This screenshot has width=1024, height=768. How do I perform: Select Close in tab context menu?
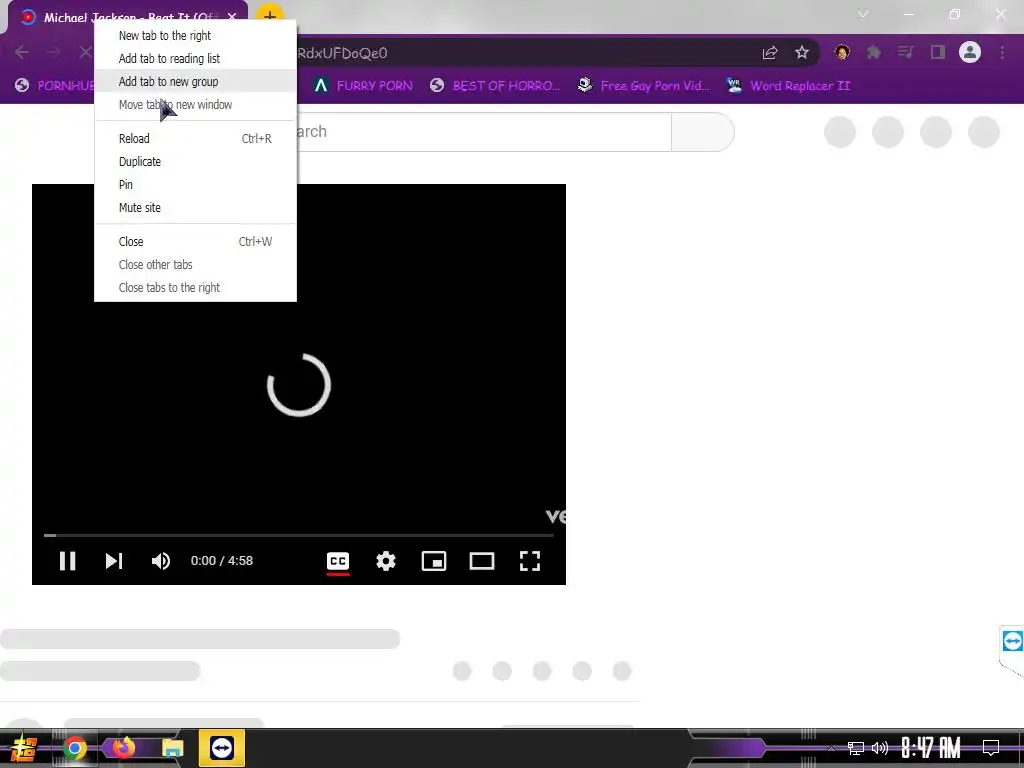point(195,241)
